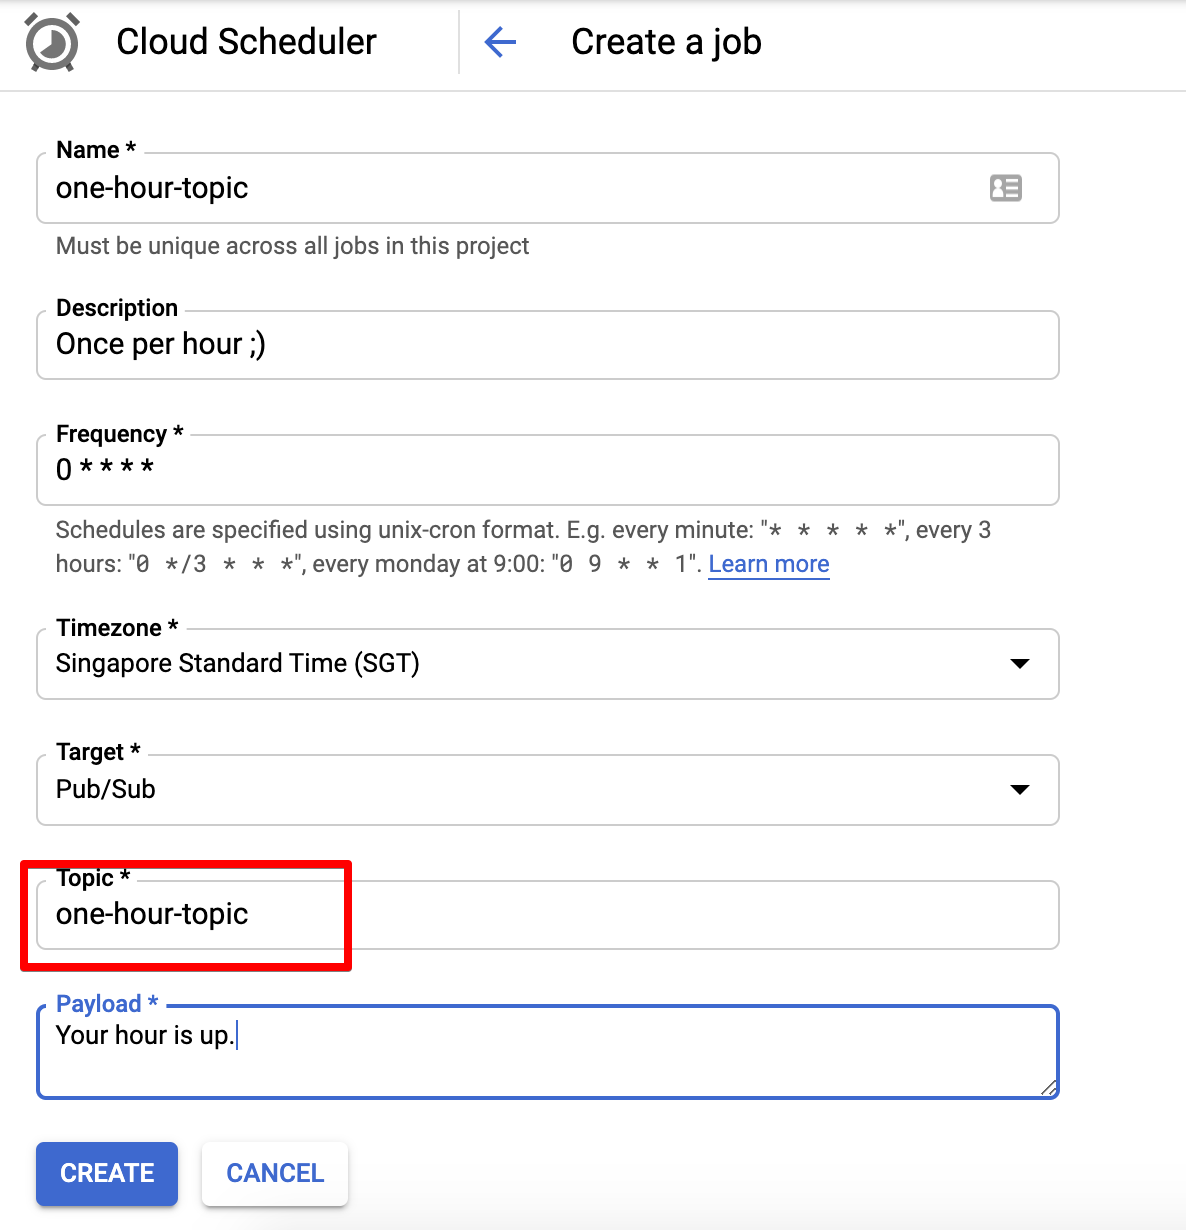The image size is (1186, 1230).
Task: Click into the Description input field
Action: click(x=547, y=345)
